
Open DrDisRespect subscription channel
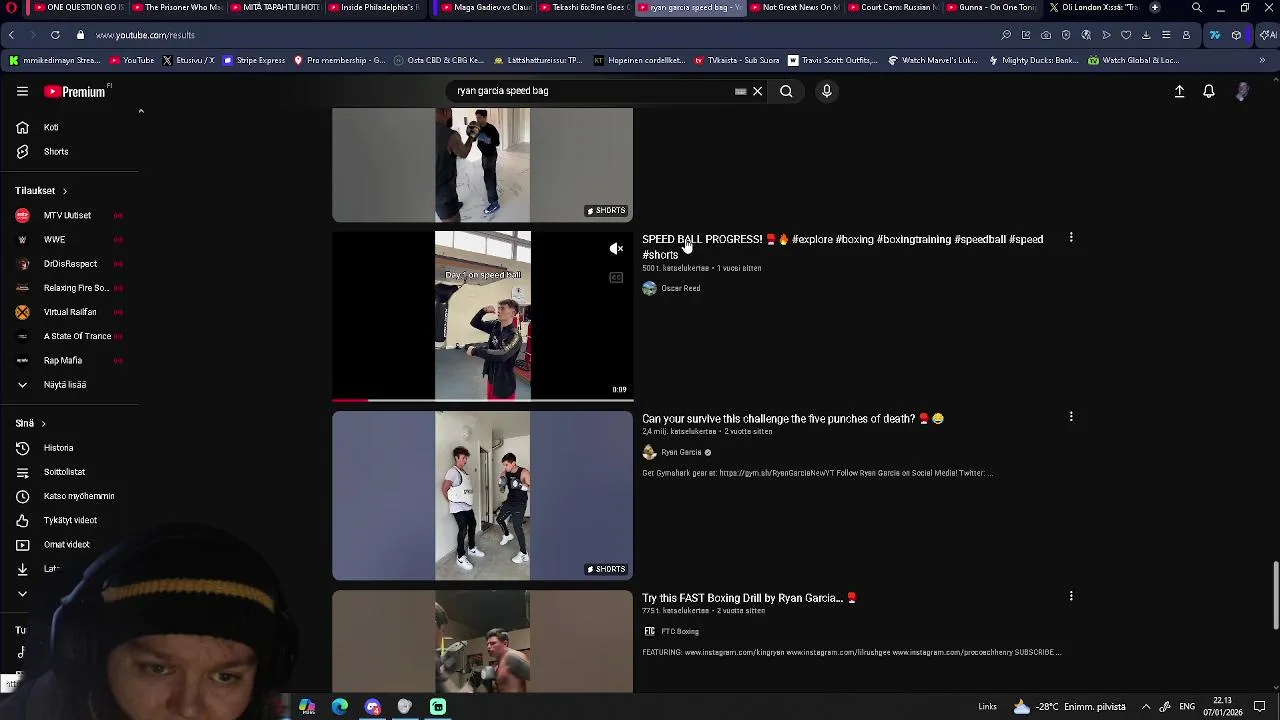pyautogui.click(x=70, y=263)
